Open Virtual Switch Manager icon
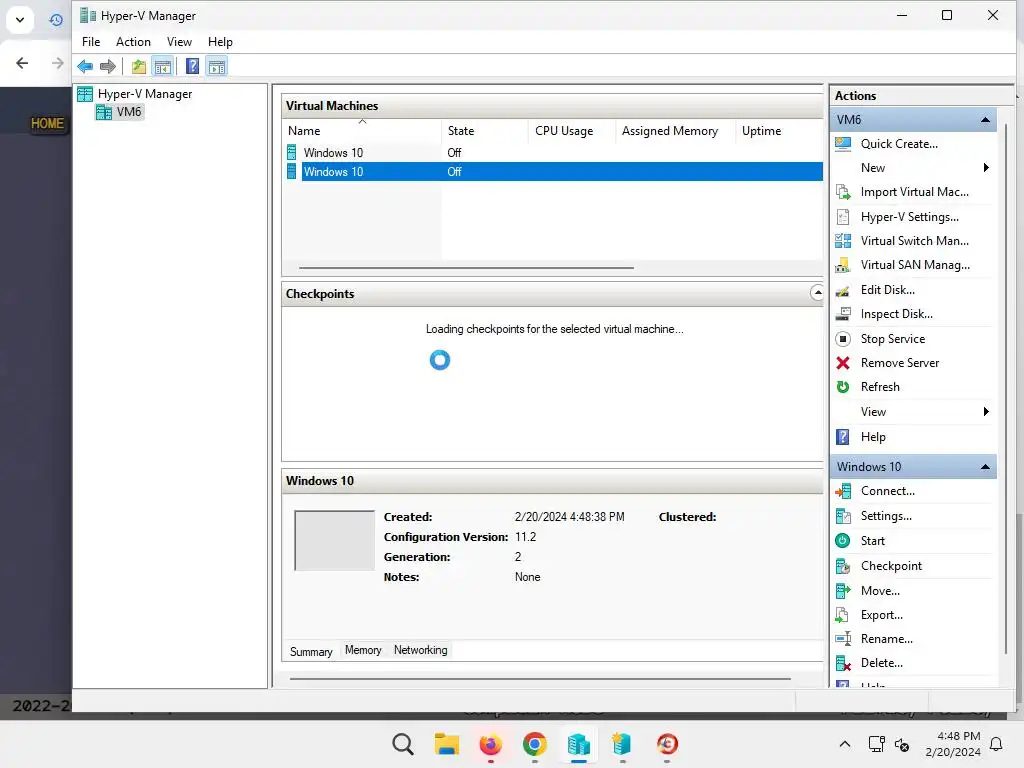 click(843, 241)
